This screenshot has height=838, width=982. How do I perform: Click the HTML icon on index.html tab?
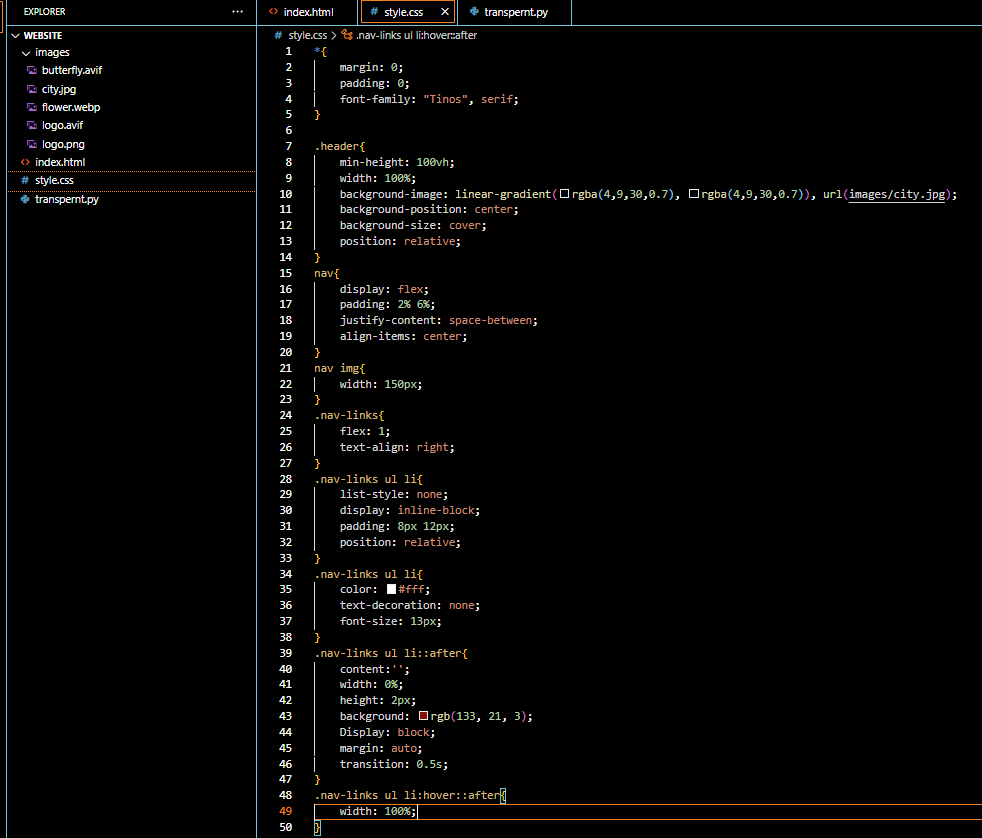point(273,13)
